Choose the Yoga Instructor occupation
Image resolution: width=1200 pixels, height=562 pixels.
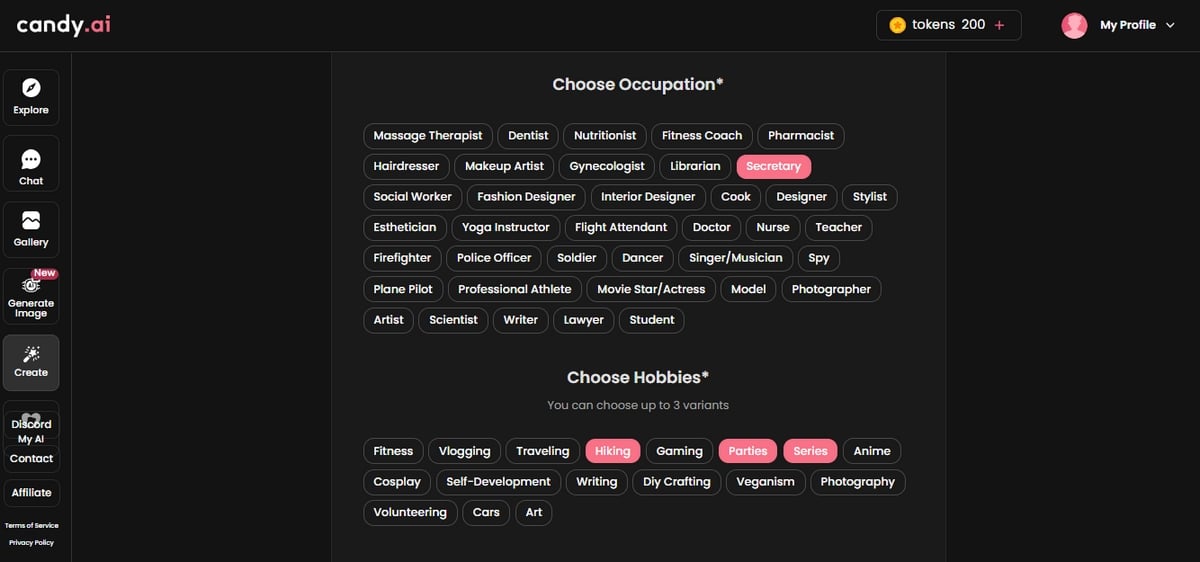point(505,227)
